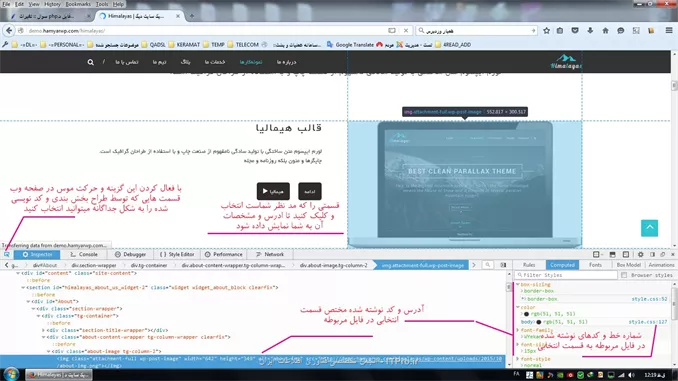Enable the Browser styles checkbox
Screen dimensions: 678x381
[x=624, y=275]
